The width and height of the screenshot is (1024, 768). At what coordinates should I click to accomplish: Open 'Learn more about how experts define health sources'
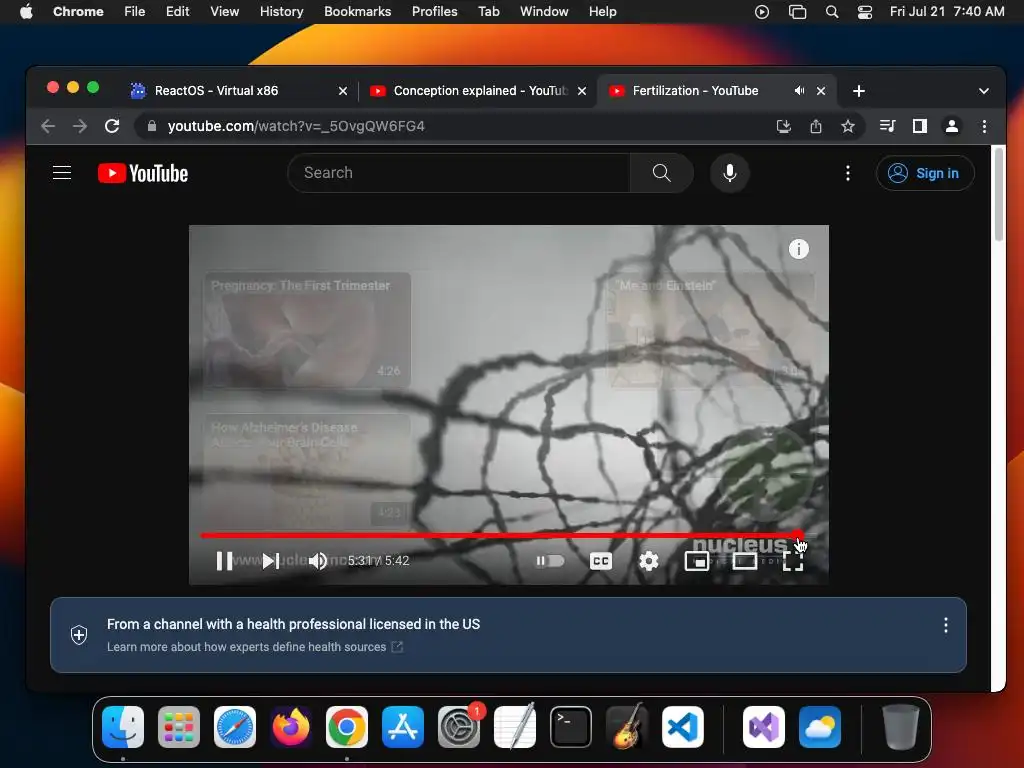(x=255, y=647)
